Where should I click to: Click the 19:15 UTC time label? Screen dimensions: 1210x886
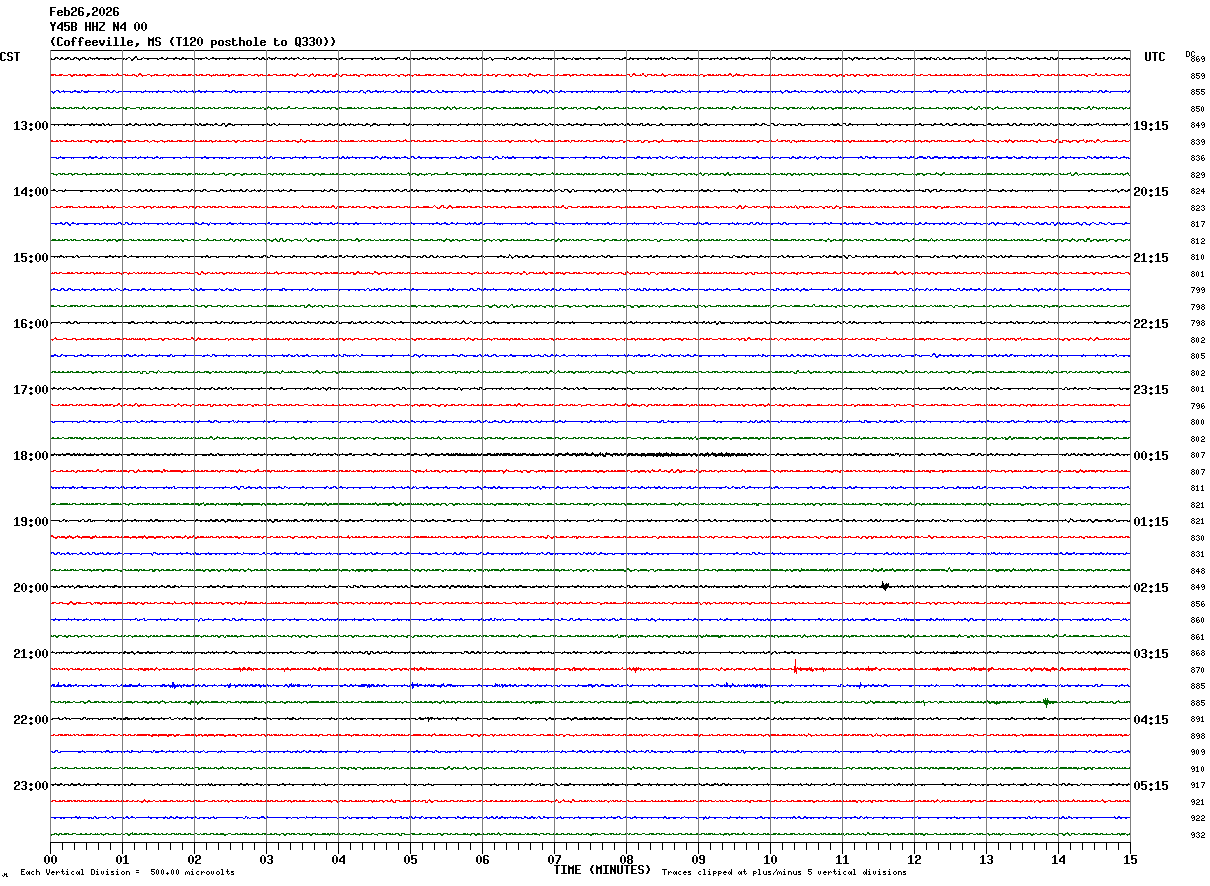click(1151, 126)
